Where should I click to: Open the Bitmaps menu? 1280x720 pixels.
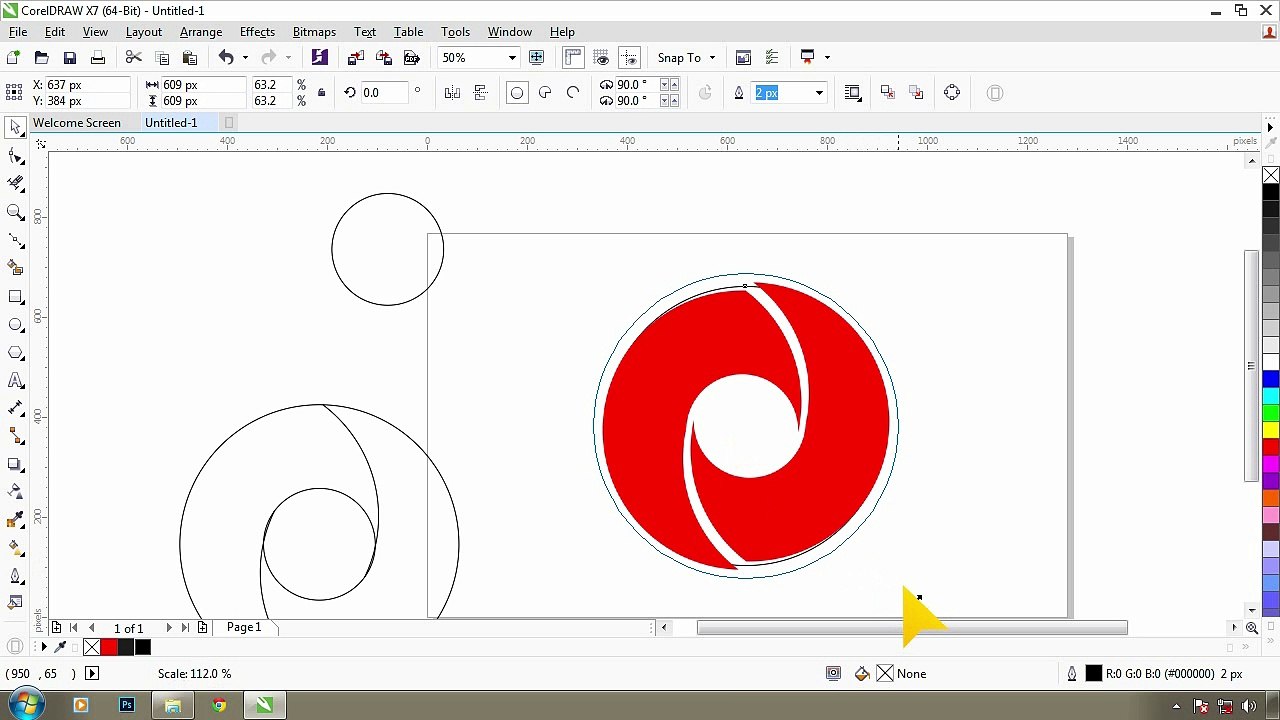pos(314,32)
